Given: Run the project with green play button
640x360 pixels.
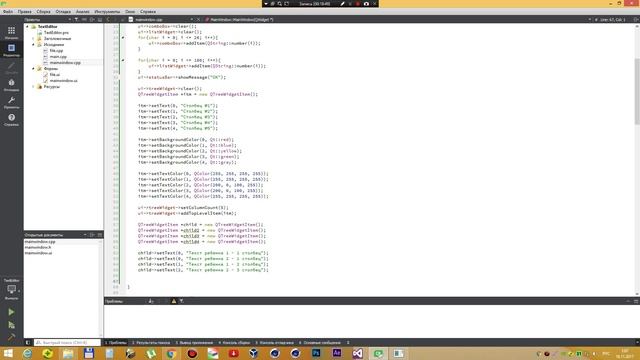Looking at the screenshot, I should 11,312.
